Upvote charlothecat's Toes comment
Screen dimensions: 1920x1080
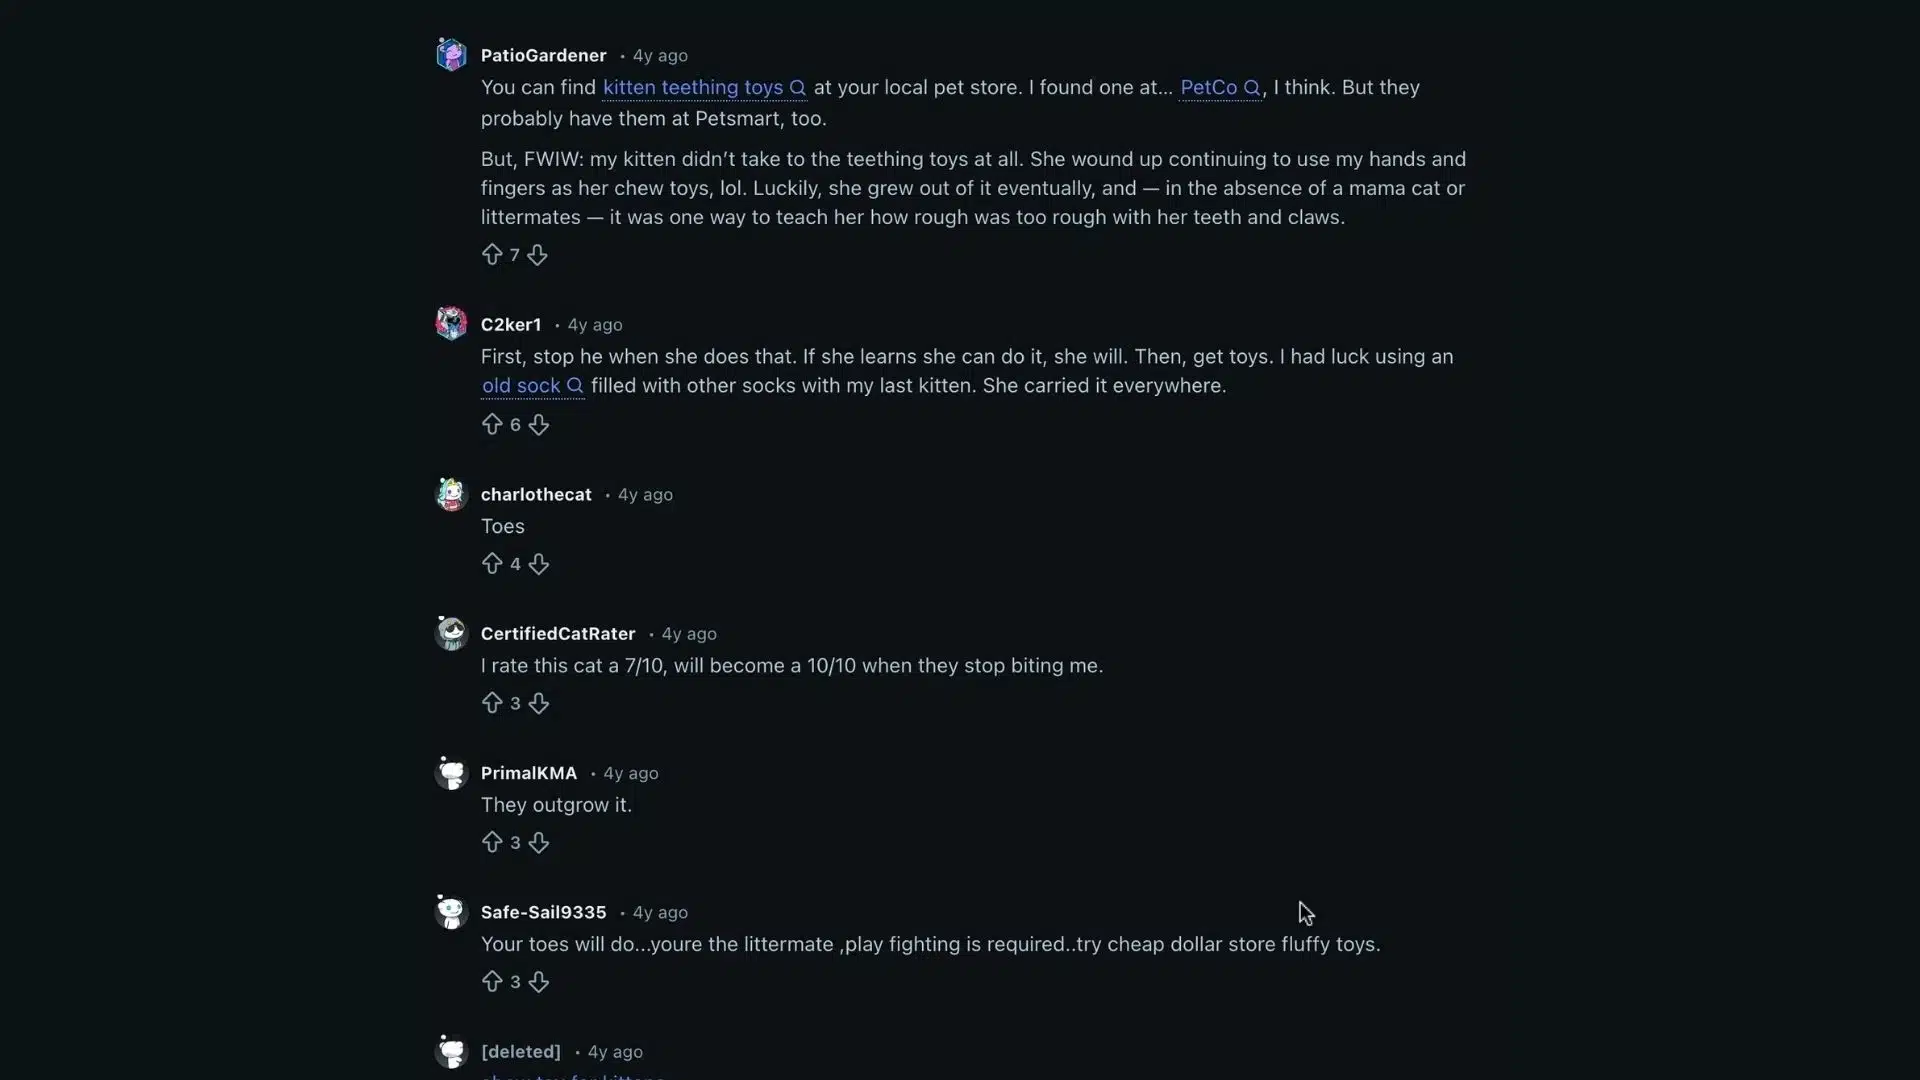coord(491,564)
